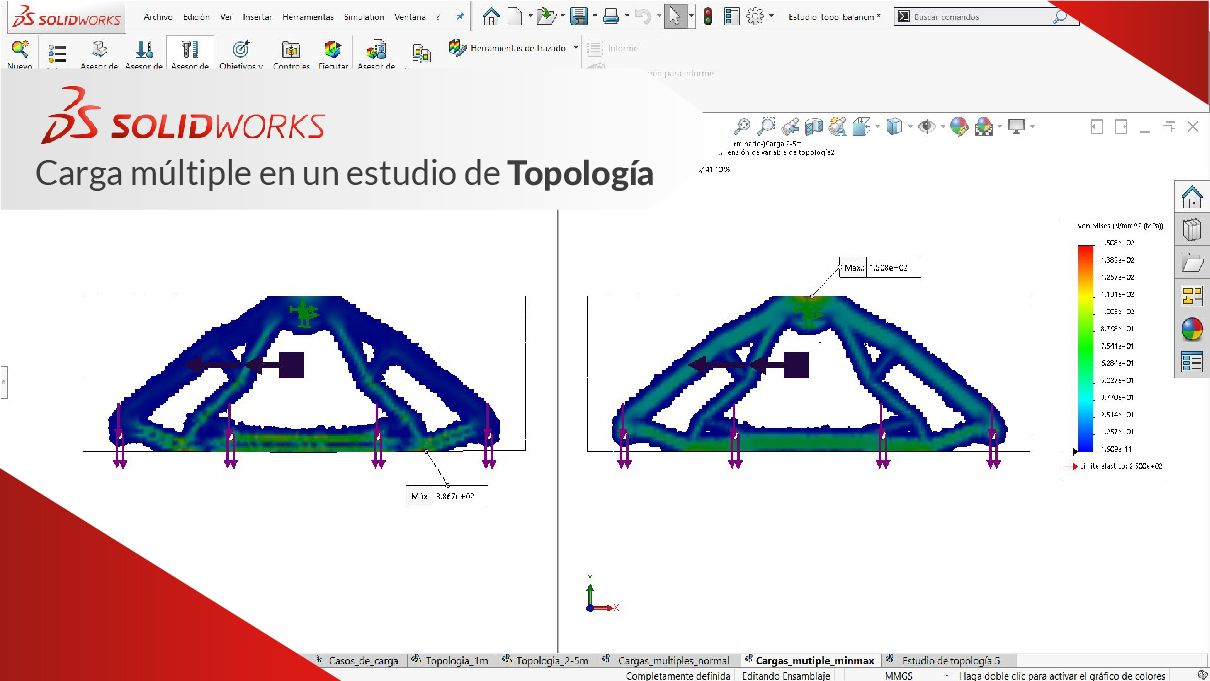Expand the Save dropdown arrow
Screen dimensions: 1210x681
point(593,17)
